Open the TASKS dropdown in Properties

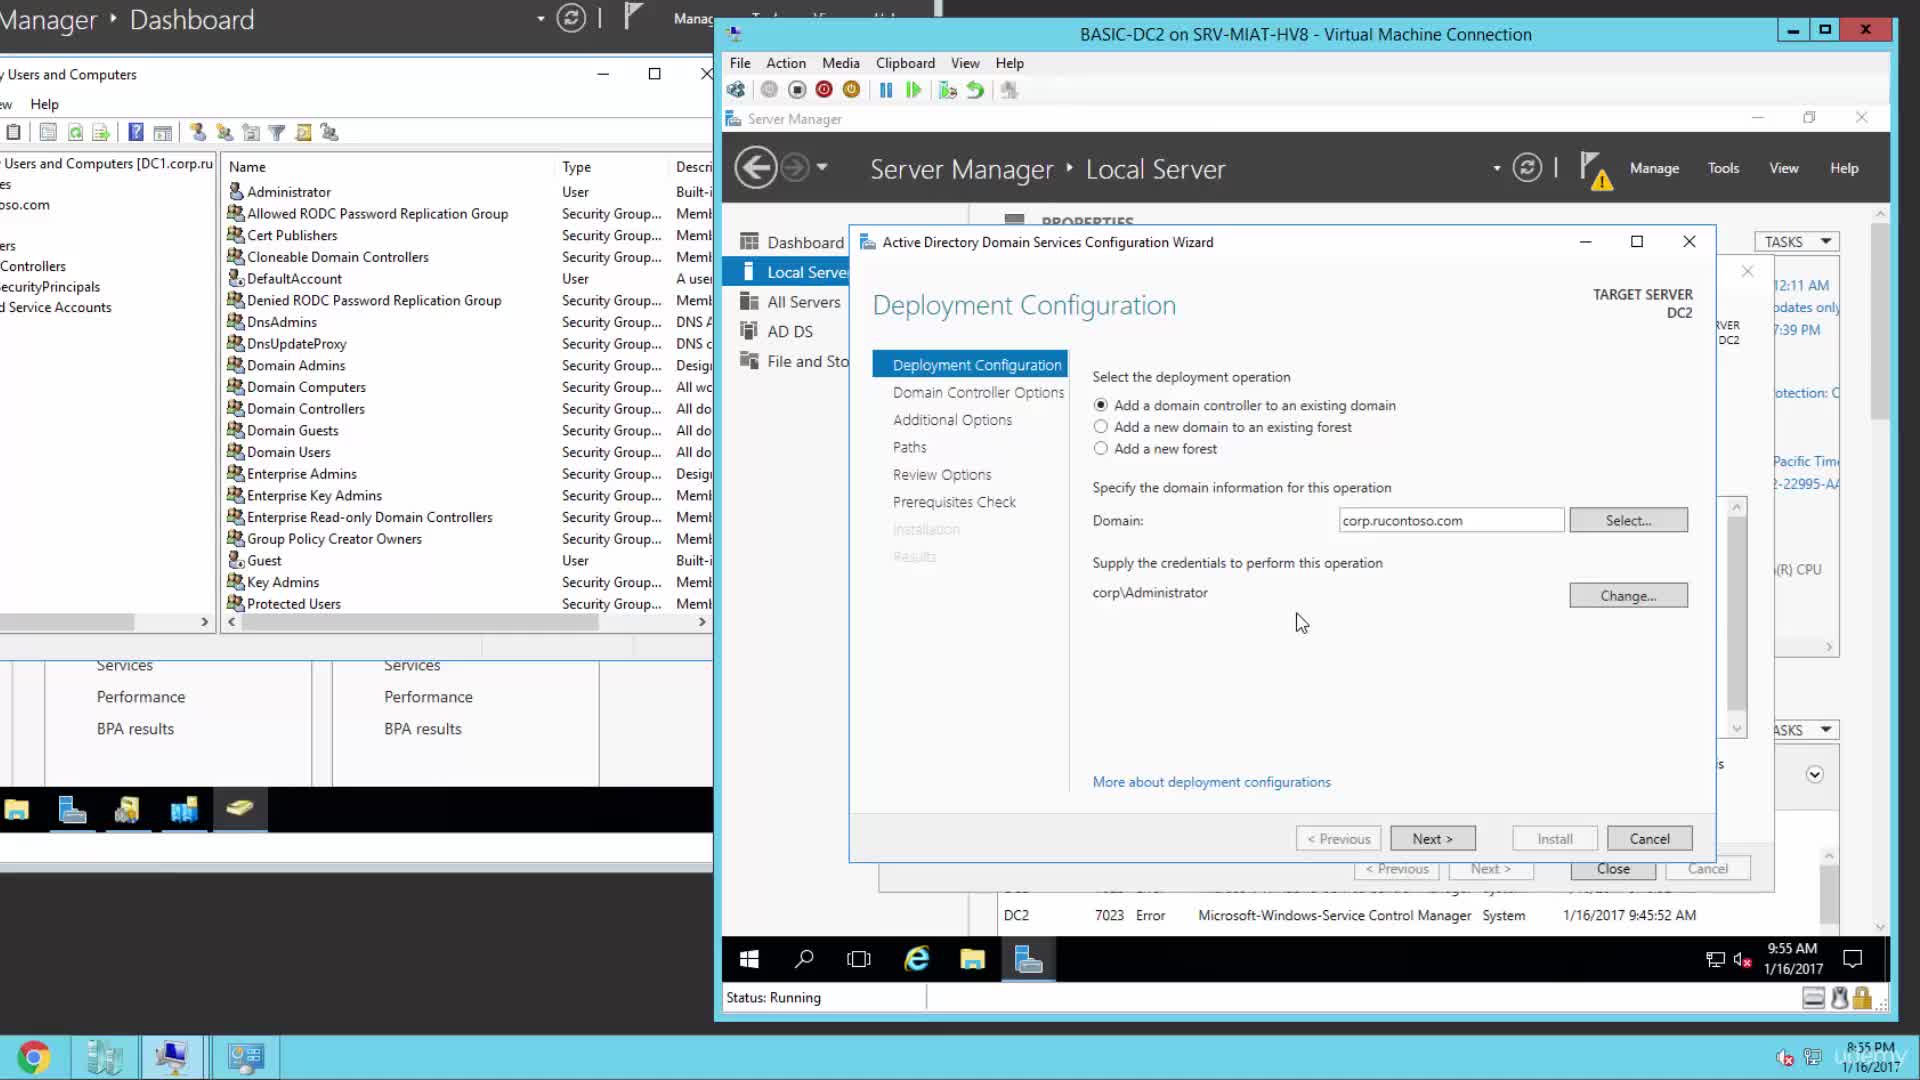1797,242
